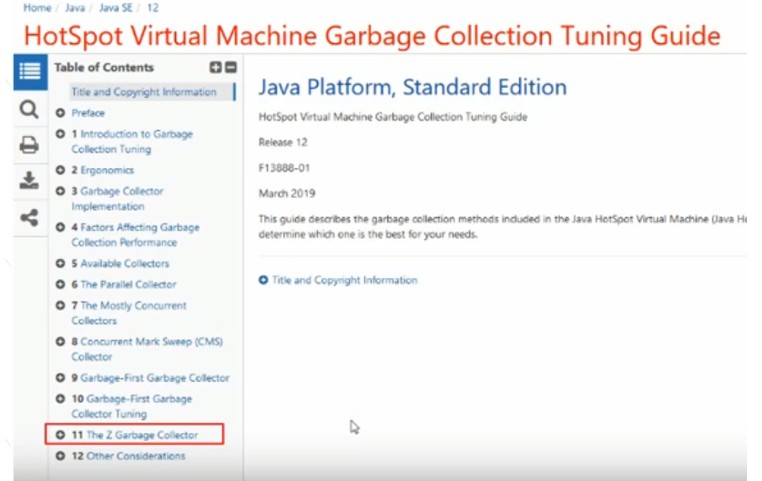Expand chapter 3 Garbage Collector Implementation

[60, 191]
